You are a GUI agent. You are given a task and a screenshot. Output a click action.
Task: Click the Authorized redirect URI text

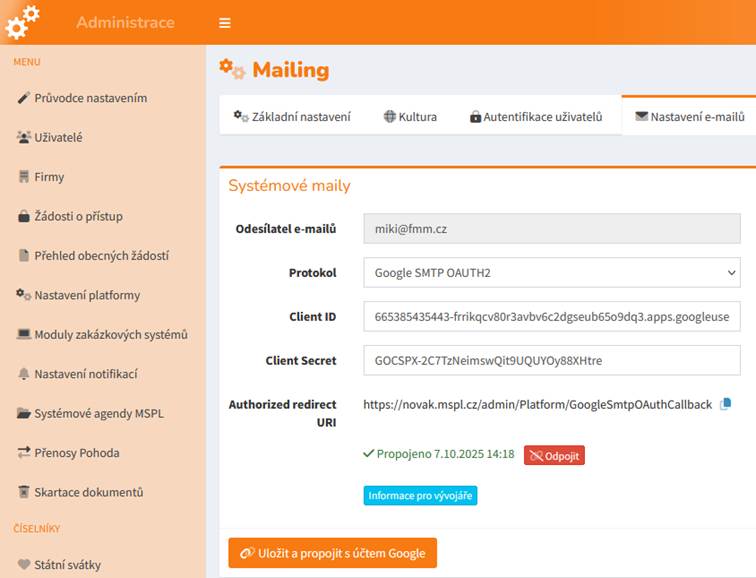point(538,404)
